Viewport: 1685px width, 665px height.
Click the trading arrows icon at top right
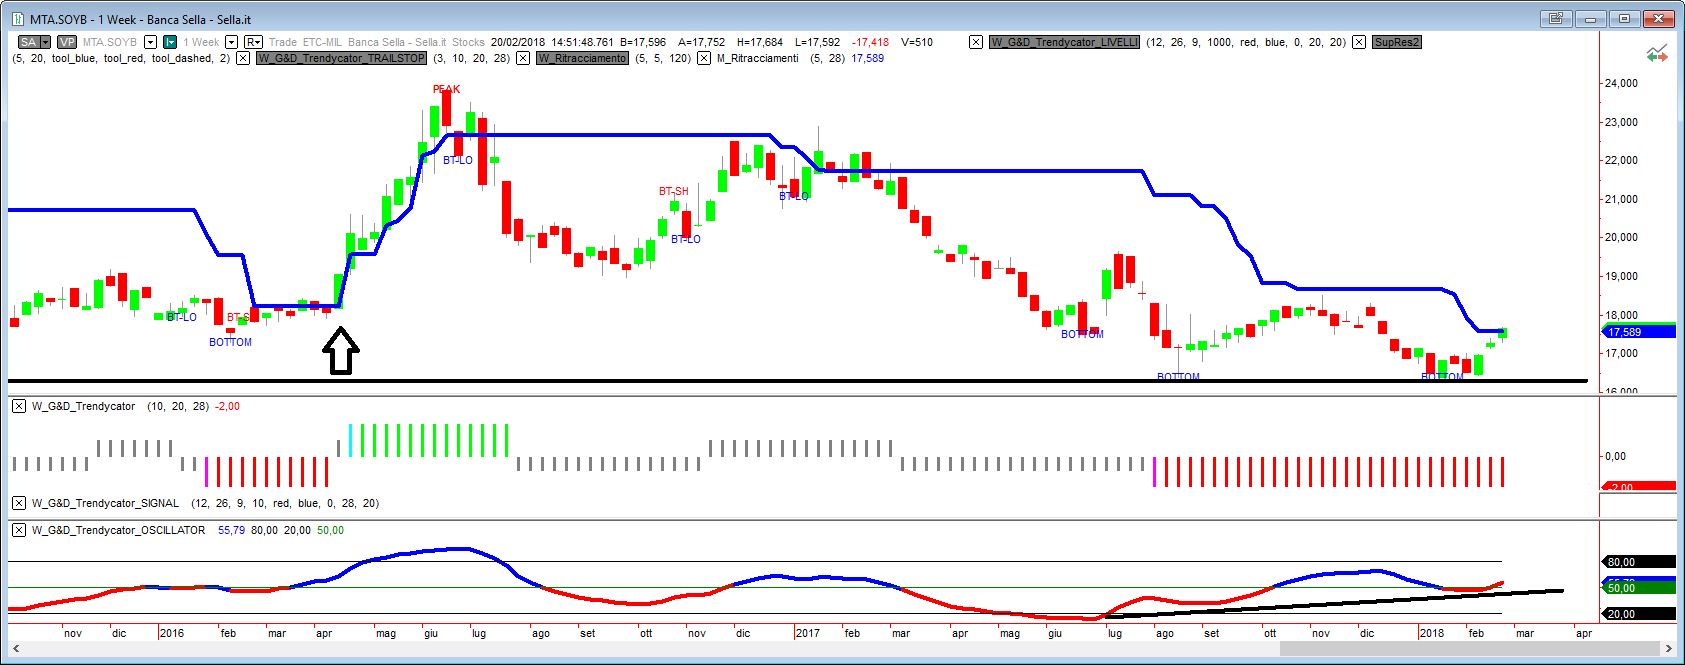[1657, 54]
